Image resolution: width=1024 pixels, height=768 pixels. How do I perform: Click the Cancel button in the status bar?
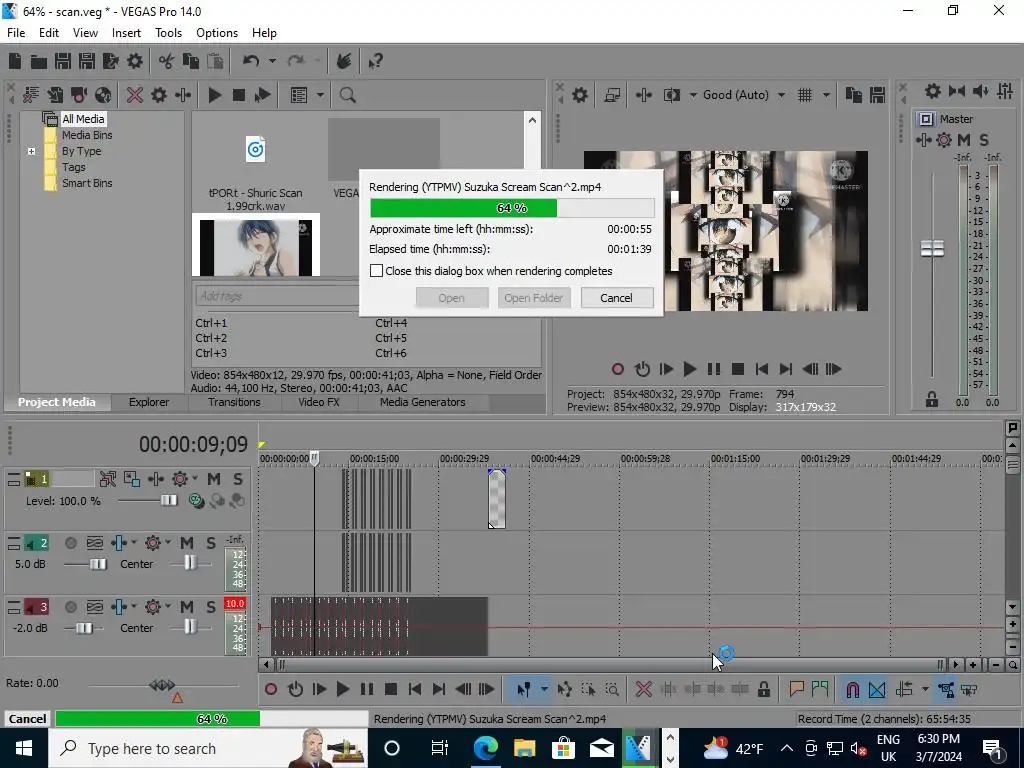click(27, 719)
